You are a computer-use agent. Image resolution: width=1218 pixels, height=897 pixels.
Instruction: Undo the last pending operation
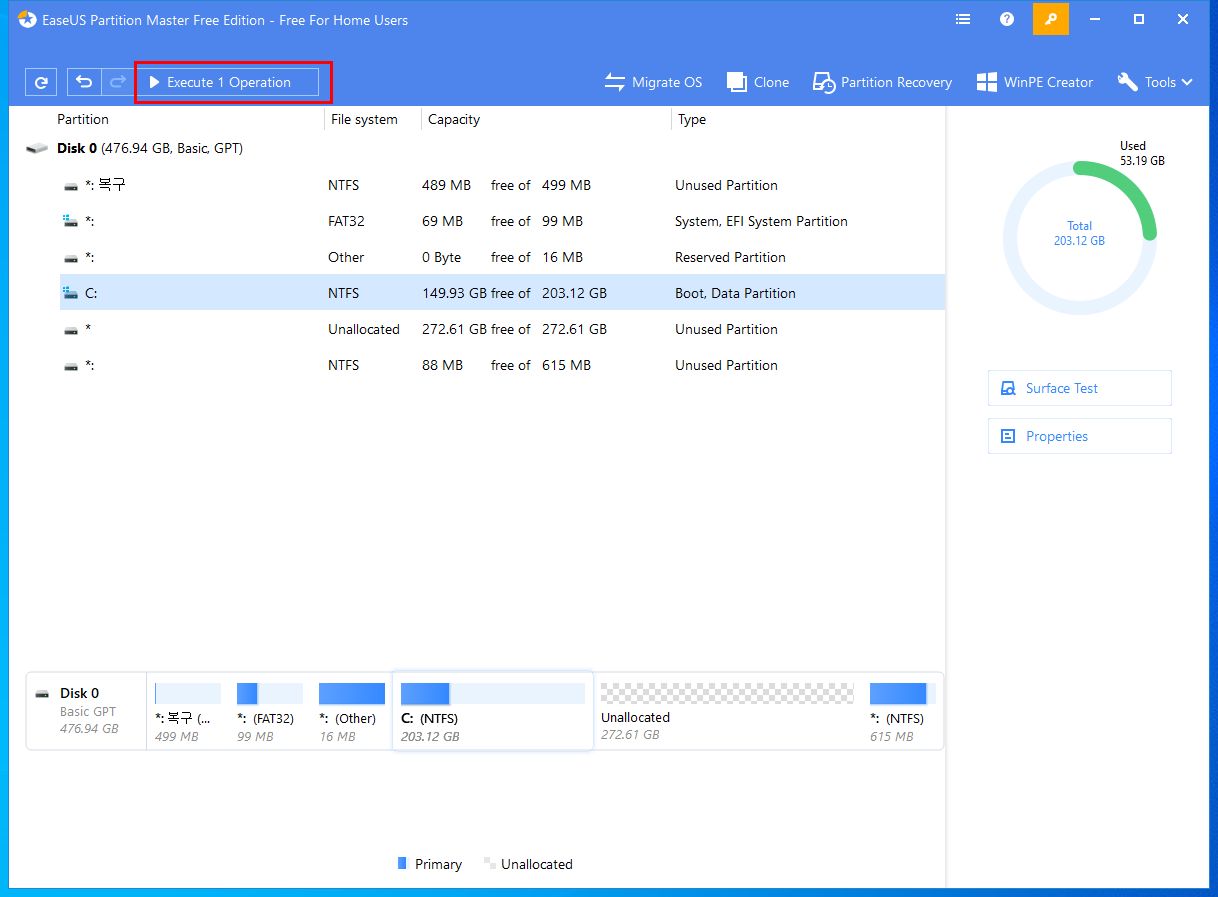click(84, 82)
